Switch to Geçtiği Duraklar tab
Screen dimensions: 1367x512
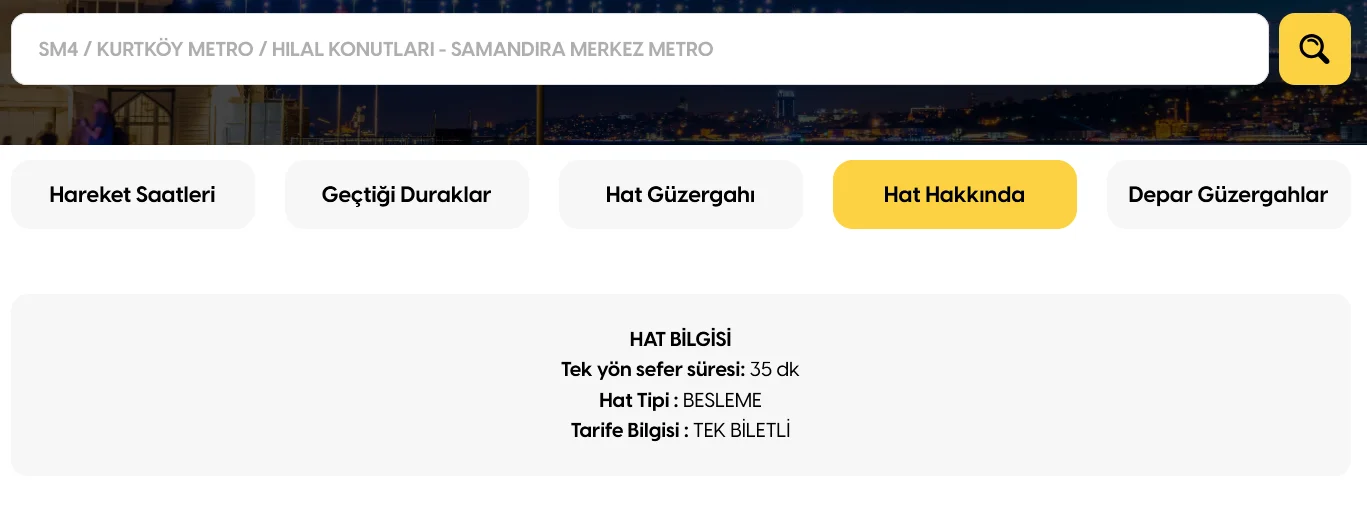[406, 195]
